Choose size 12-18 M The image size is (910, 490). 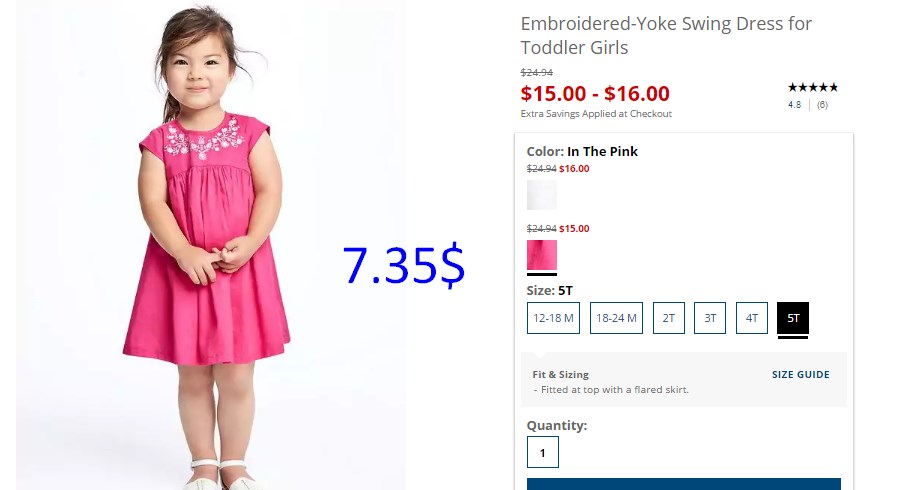click(553, 318)
